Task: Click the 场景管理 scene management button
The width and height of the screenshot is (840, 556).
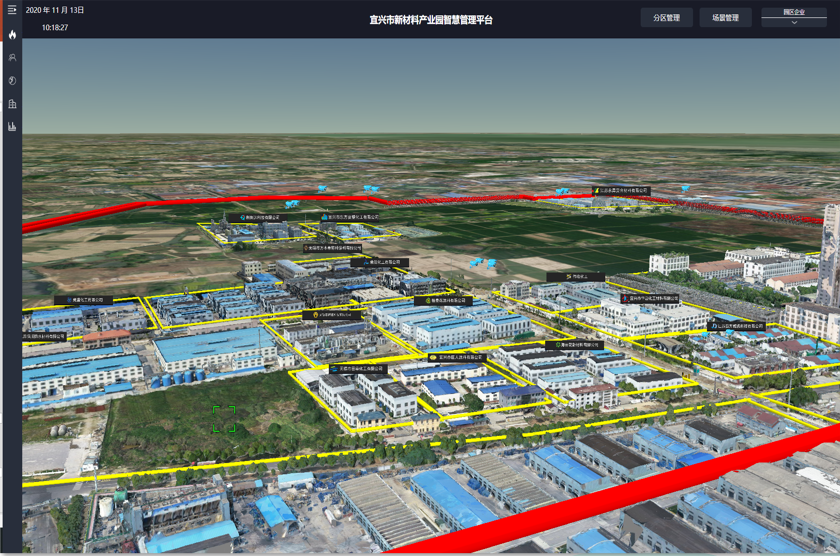Action: [725, 18]
